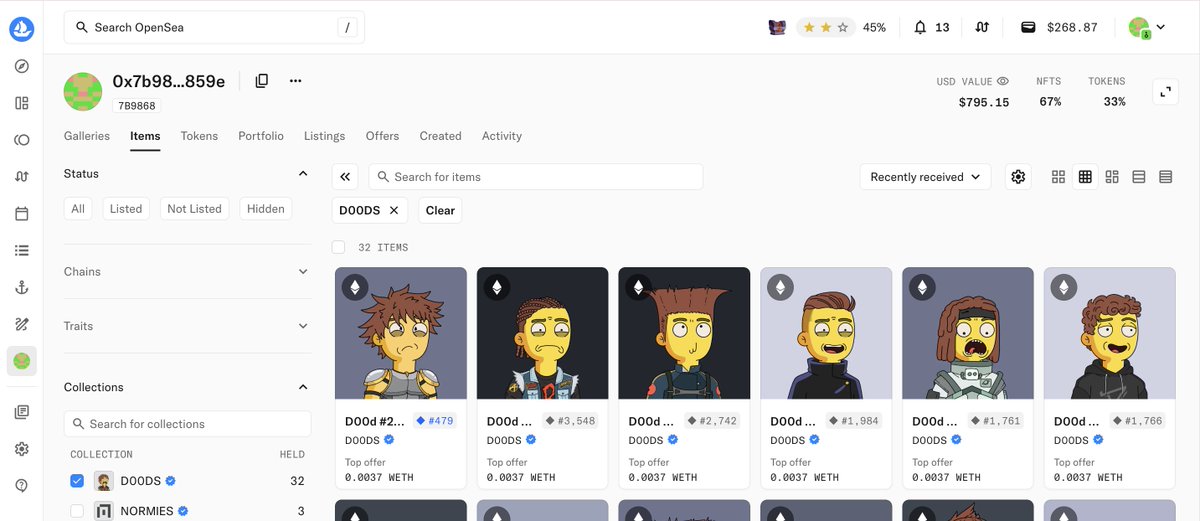Image resolution: width=1200 pixels, height=521 pixels.
Task: Select the Hidden status filter
Action: (x=266, y=209)
